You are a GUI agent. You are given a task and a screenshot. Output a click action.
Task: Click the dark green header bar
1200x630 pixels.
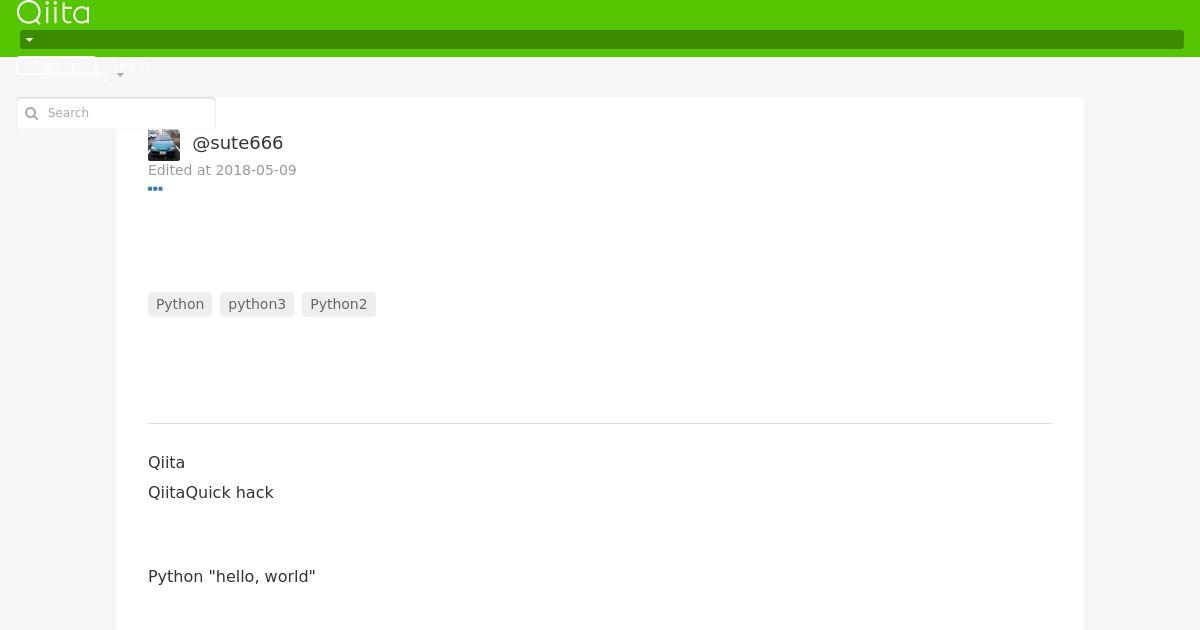602,40
